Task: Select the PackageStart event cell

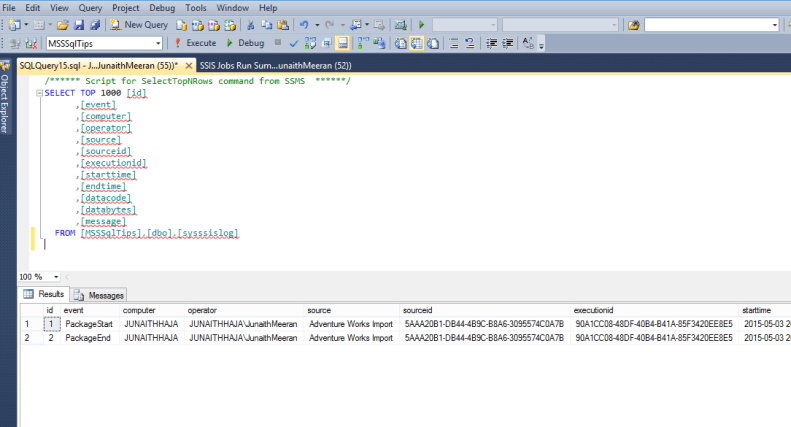Action: 89,324
